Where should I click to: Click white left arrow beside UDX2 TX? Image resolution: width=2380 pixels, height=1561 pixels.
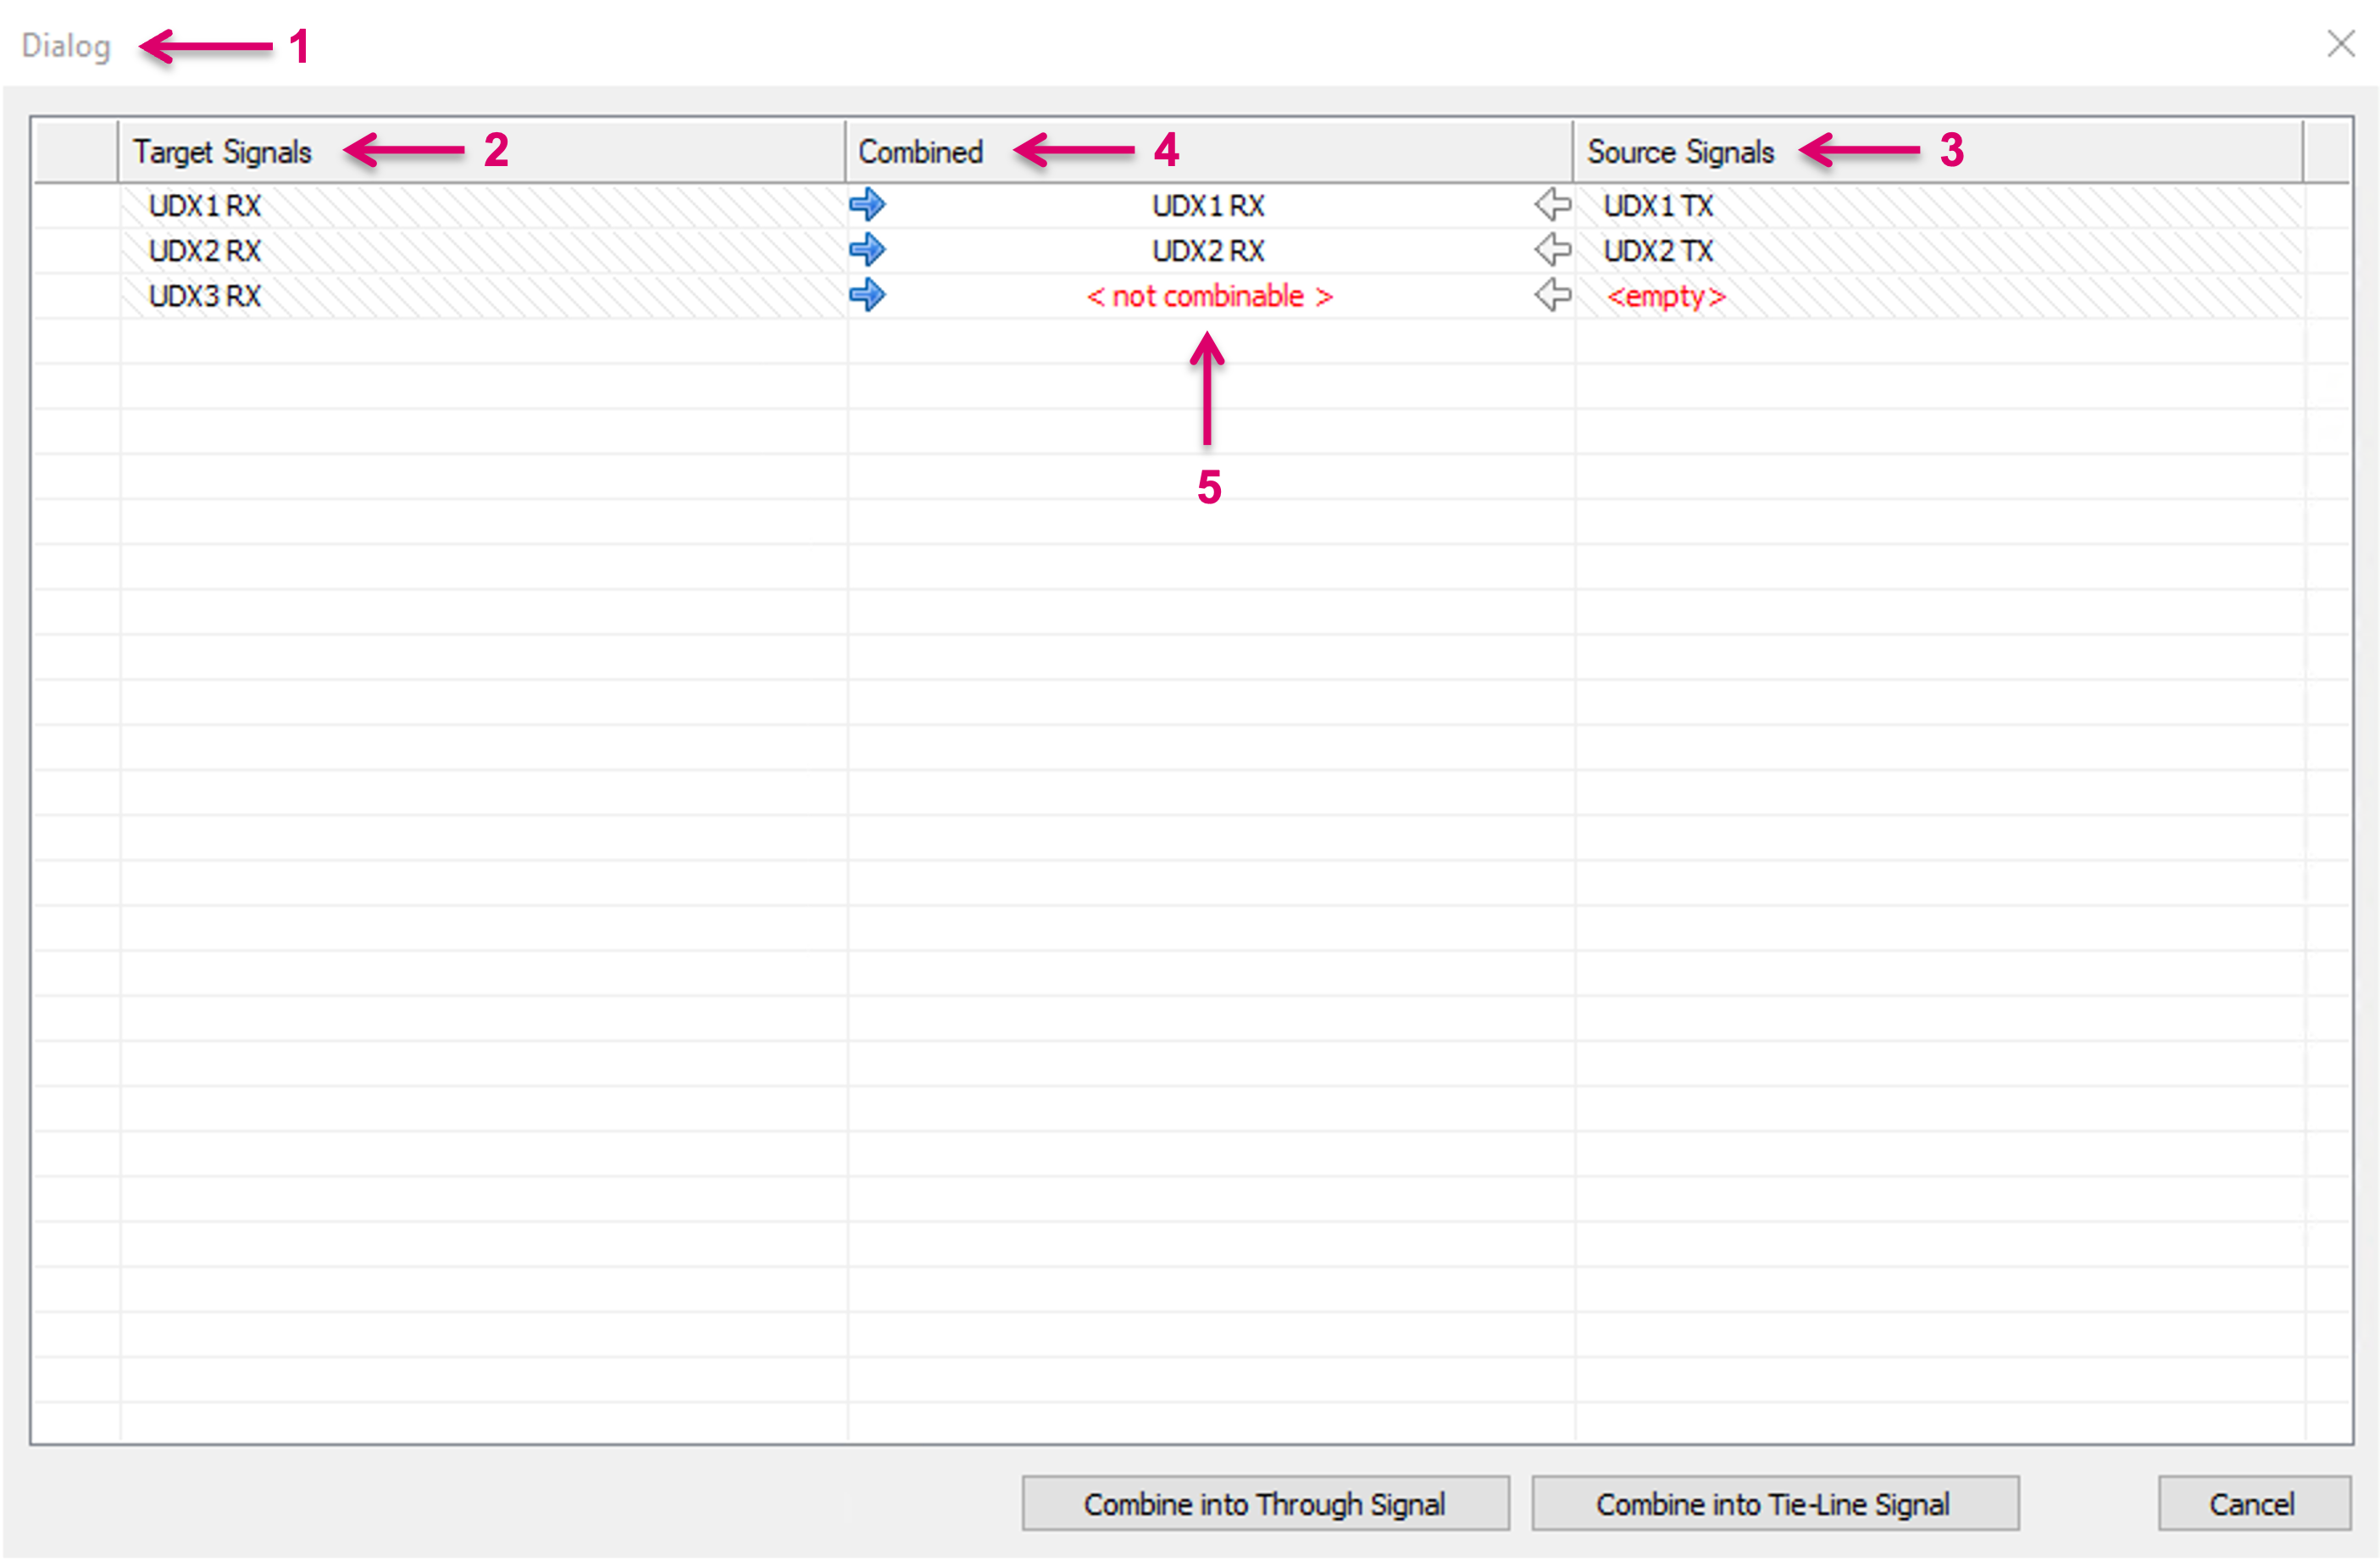(x=1552, y=249)
